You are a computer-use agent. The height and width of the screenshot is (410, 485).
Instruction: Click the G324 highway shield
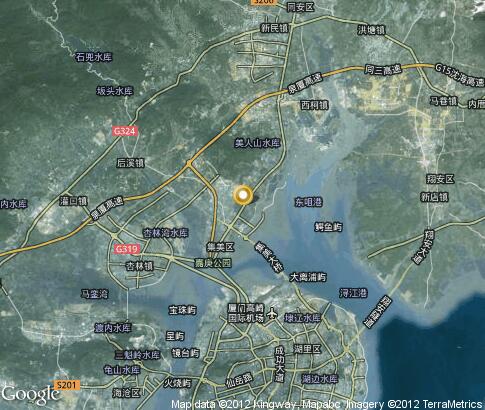[x=125, y=131]
